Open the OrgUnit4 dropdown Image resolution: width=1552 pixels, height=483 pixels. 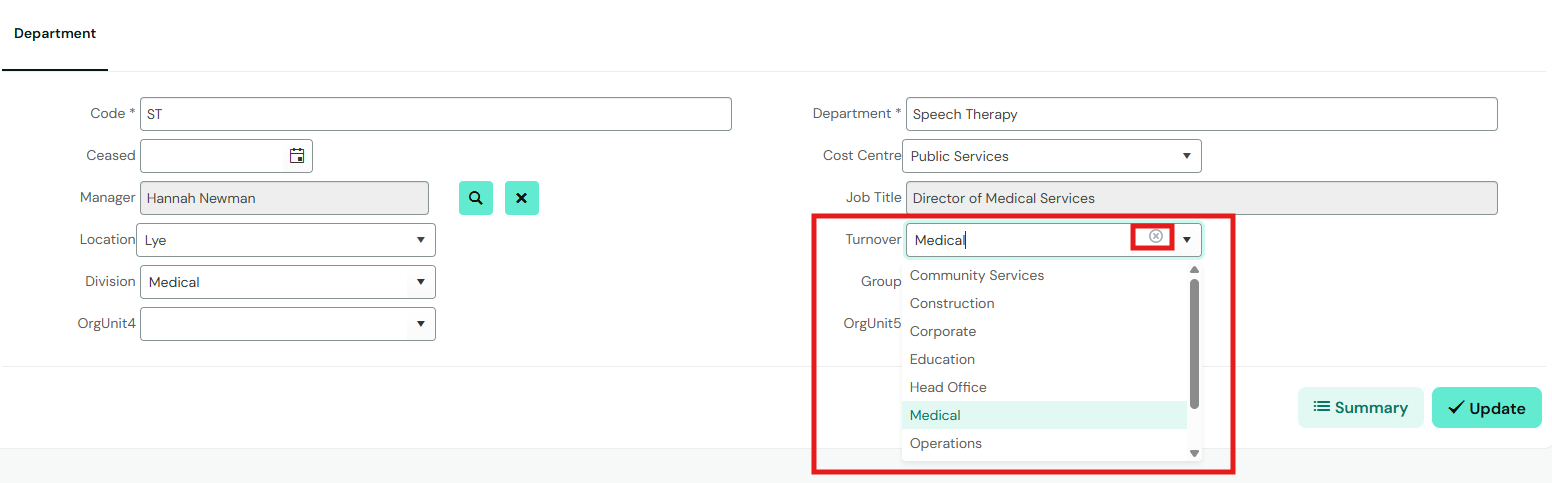(288, 324)
